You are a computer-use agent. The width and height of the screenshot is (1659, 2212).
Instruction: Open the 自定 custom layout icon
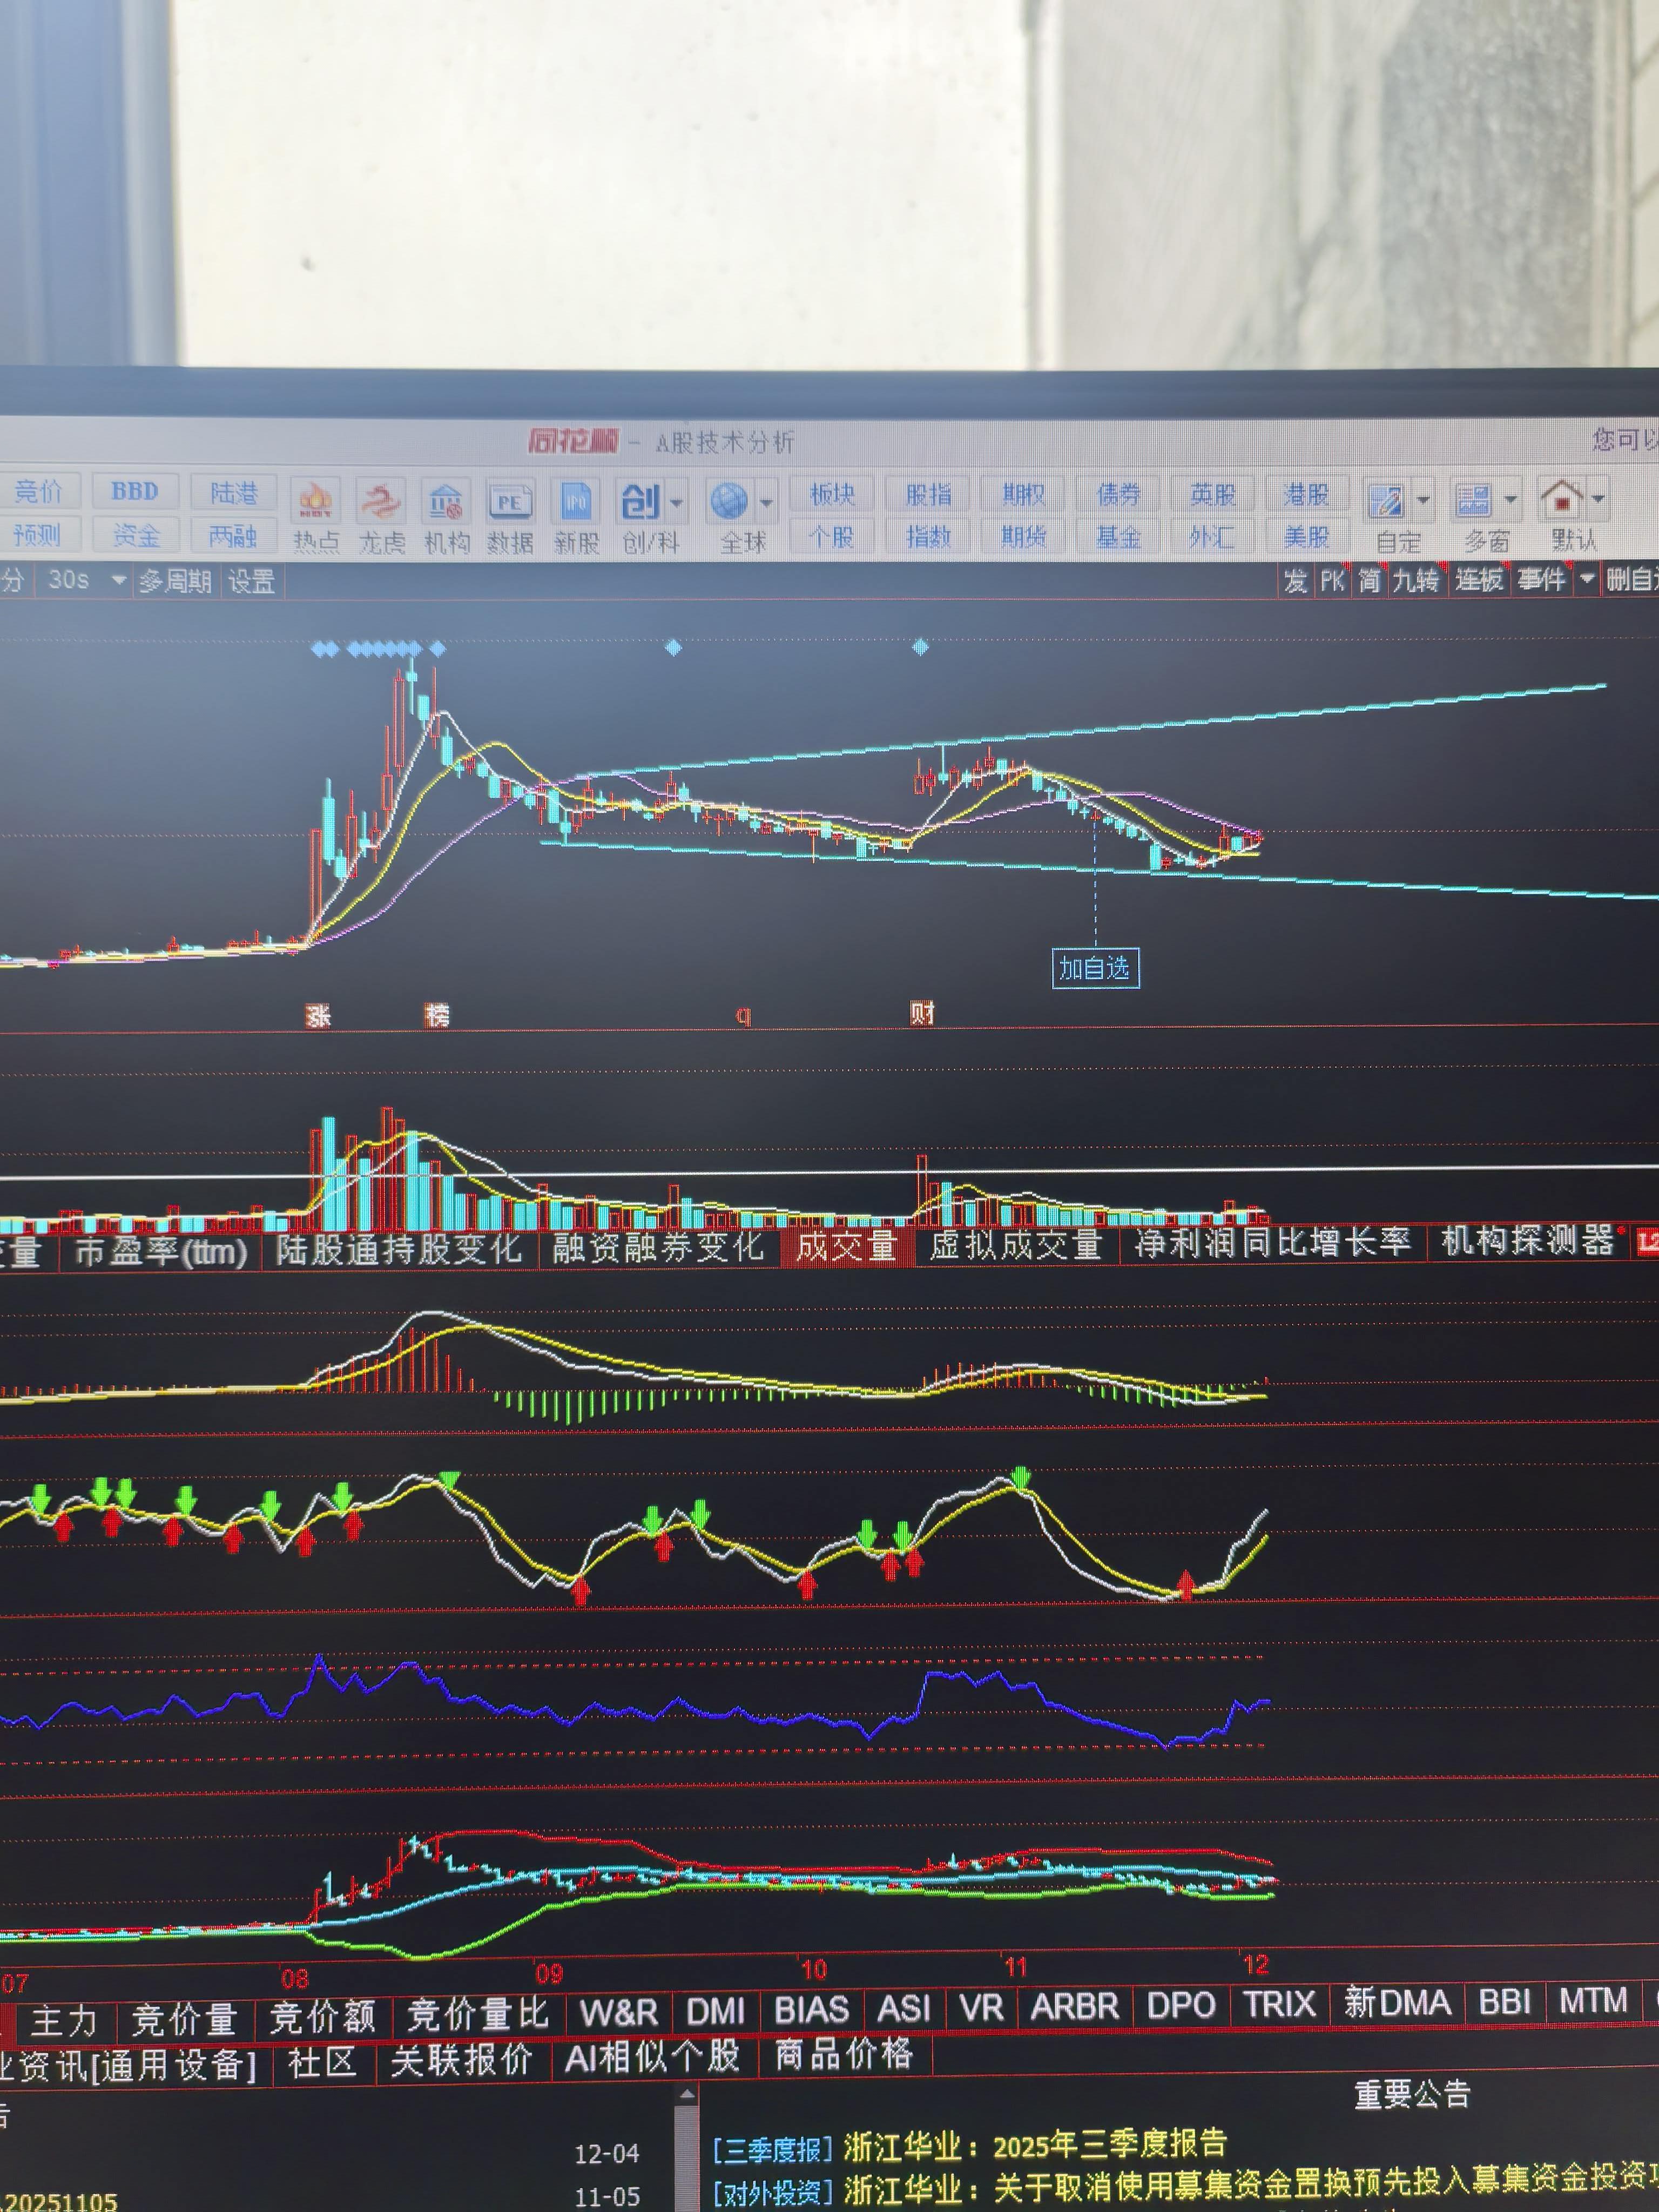pos(1387,500)
